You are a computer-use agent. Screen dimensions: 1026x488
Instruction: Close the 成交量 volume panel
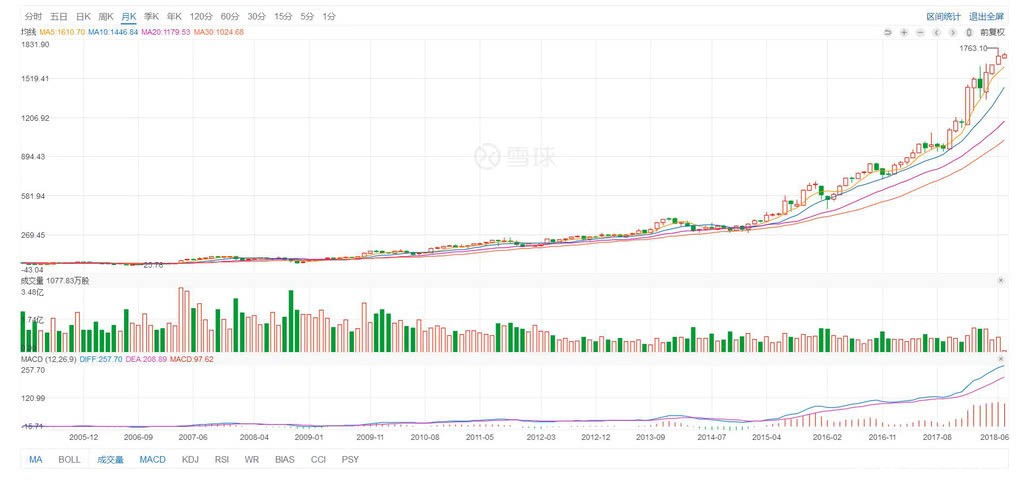point(1001,281)
